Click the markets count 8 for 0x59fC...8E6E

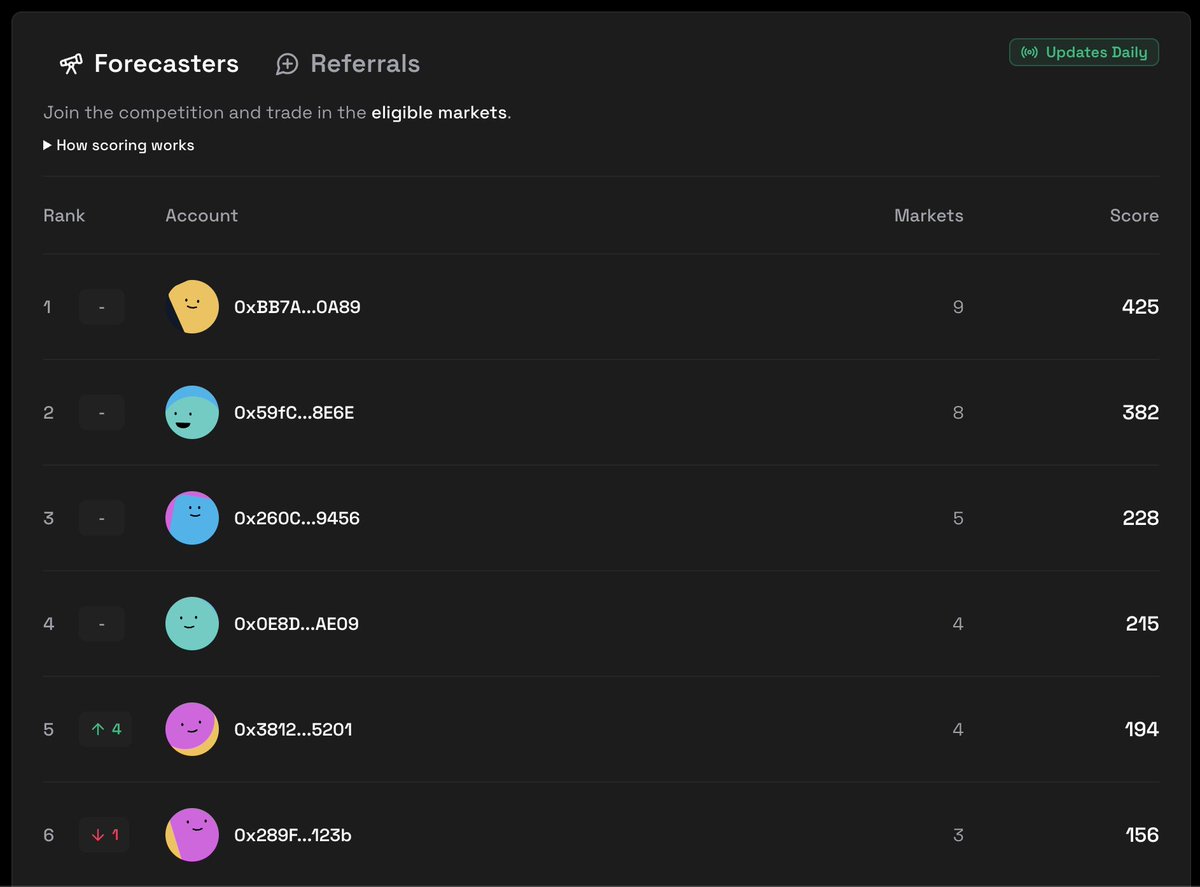958,413
